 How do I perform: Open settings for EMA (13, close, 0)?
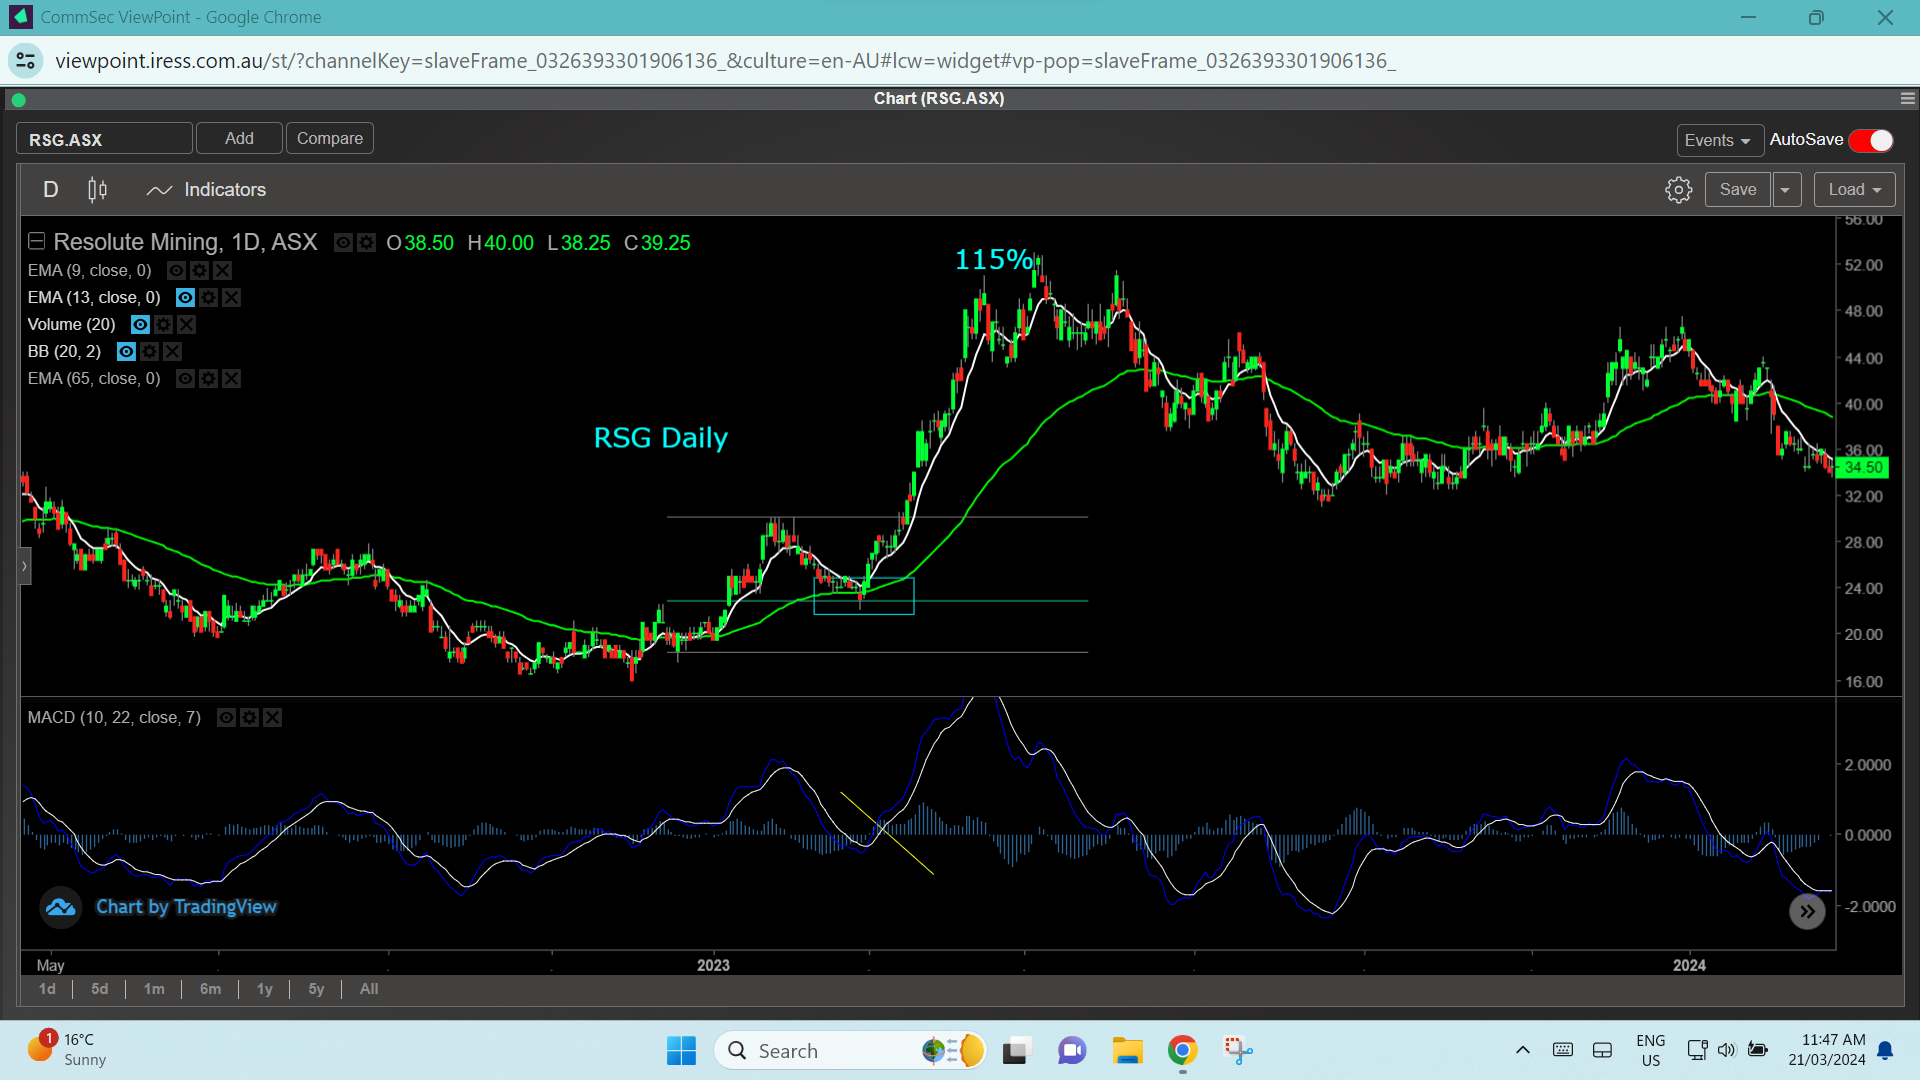(208, 298)
